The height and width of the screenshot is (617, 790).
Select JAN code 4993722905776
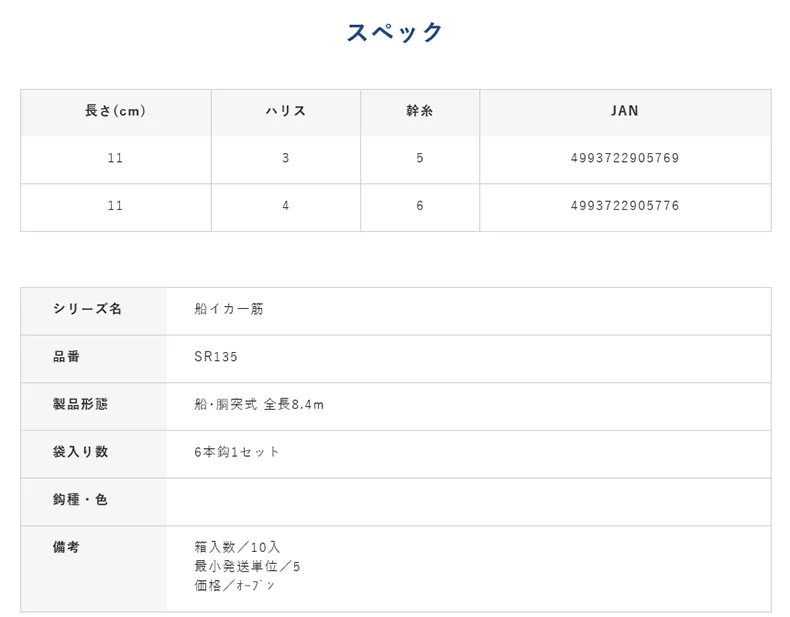pos(624,206)
